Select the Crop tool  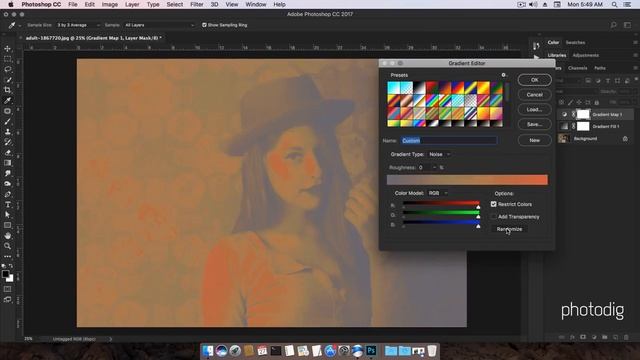click(x=7, y=90)
